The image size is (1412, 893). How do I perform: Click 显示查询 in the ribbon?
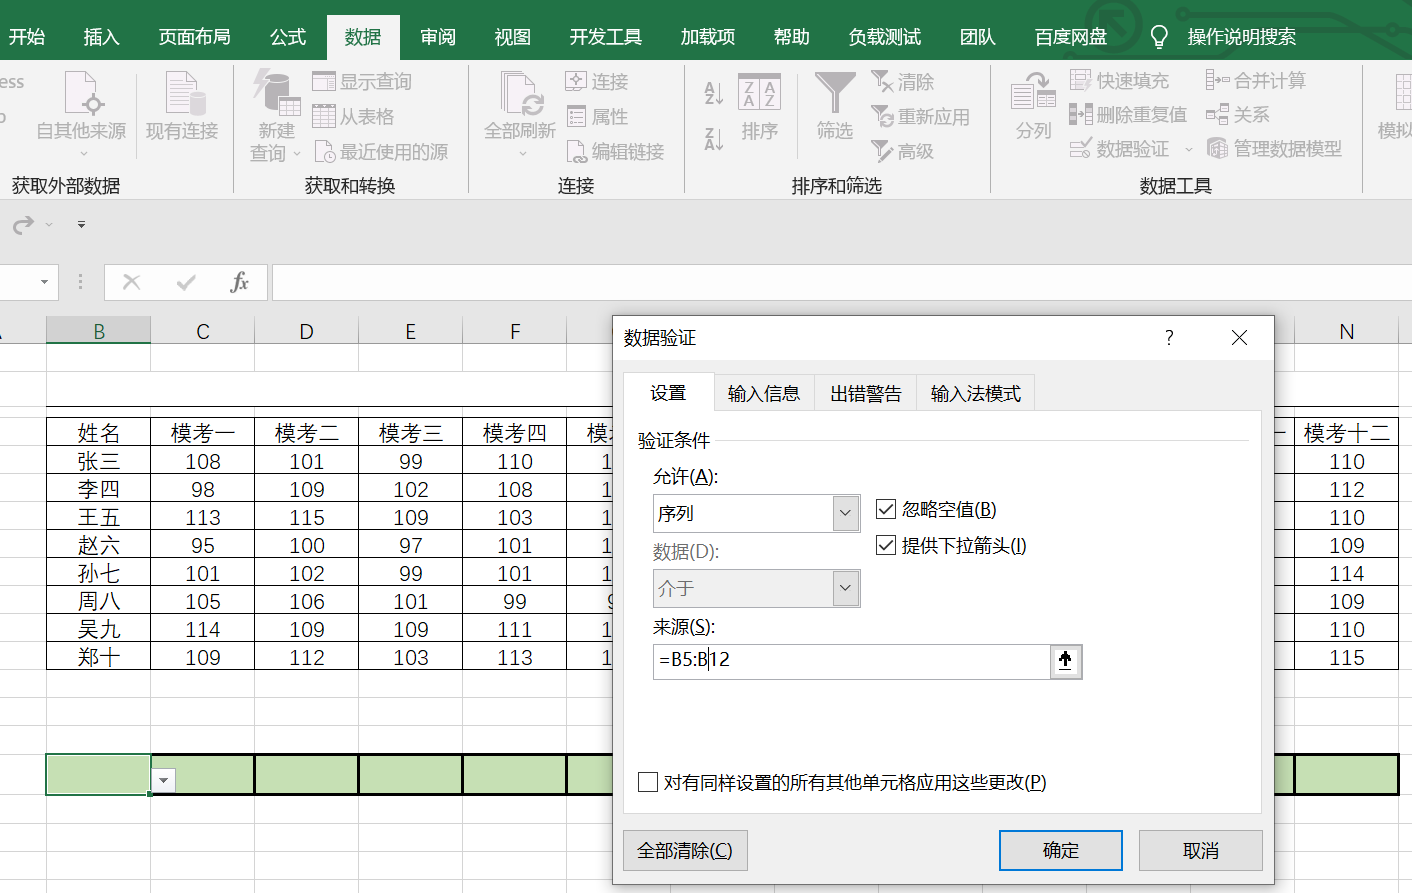pyautogui.click(x=362, y=81)
